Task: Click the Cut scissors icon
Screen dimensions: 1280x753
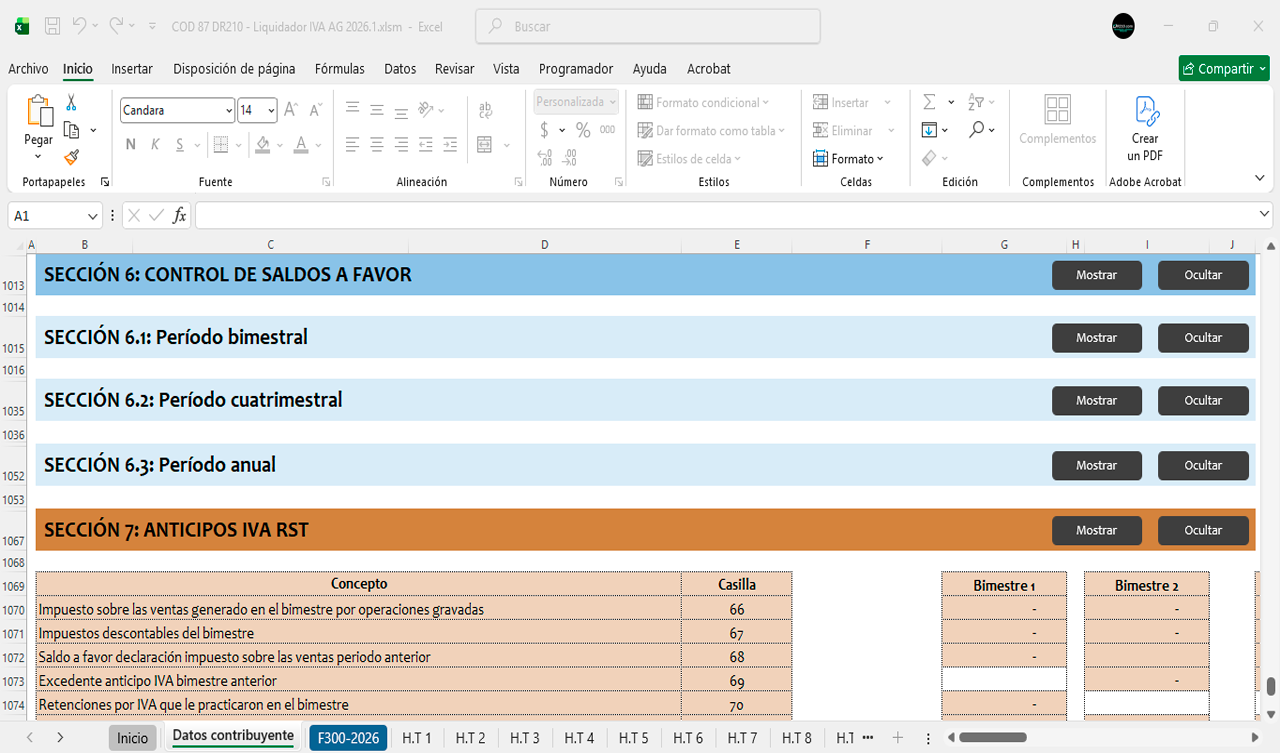Action: pos(71,103)
